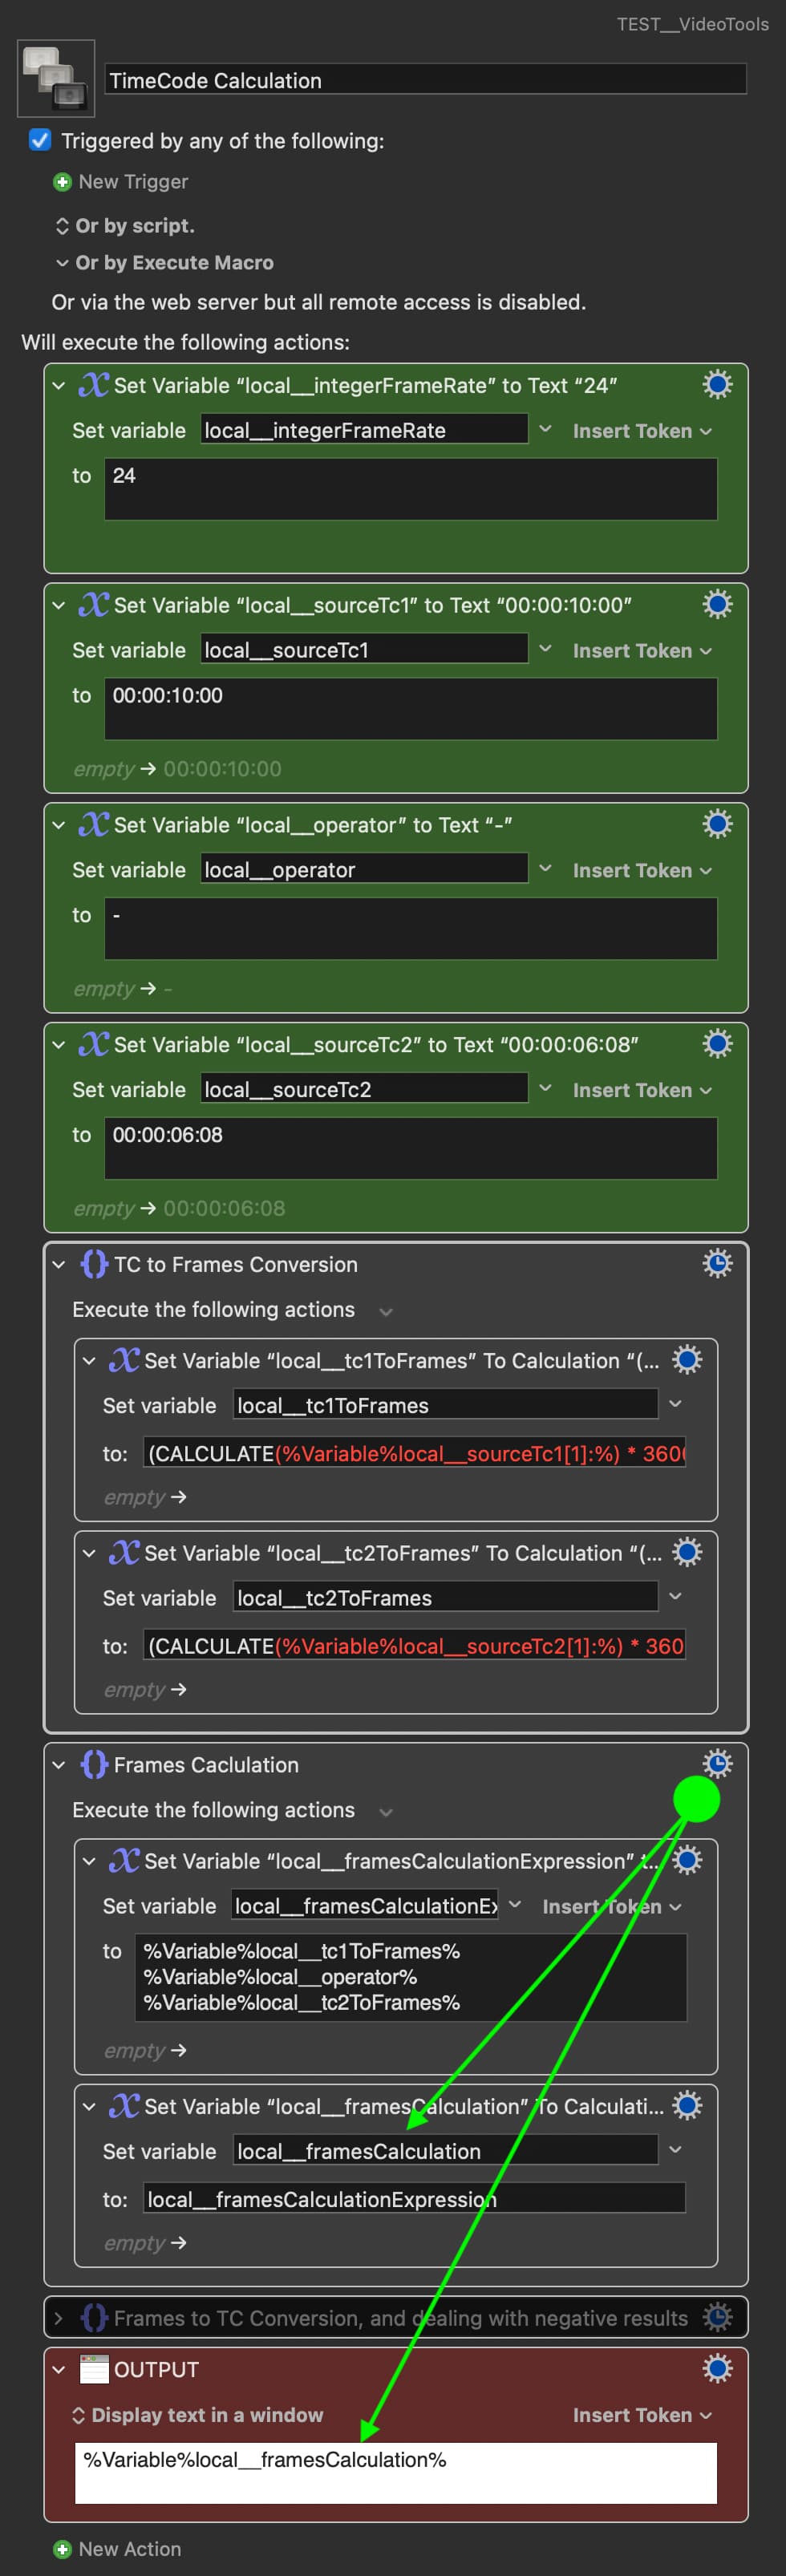Open Insert Token for framesCalculationExpression action
The width and height of the screenshot is (786, 2576).
click(612, 1907)
